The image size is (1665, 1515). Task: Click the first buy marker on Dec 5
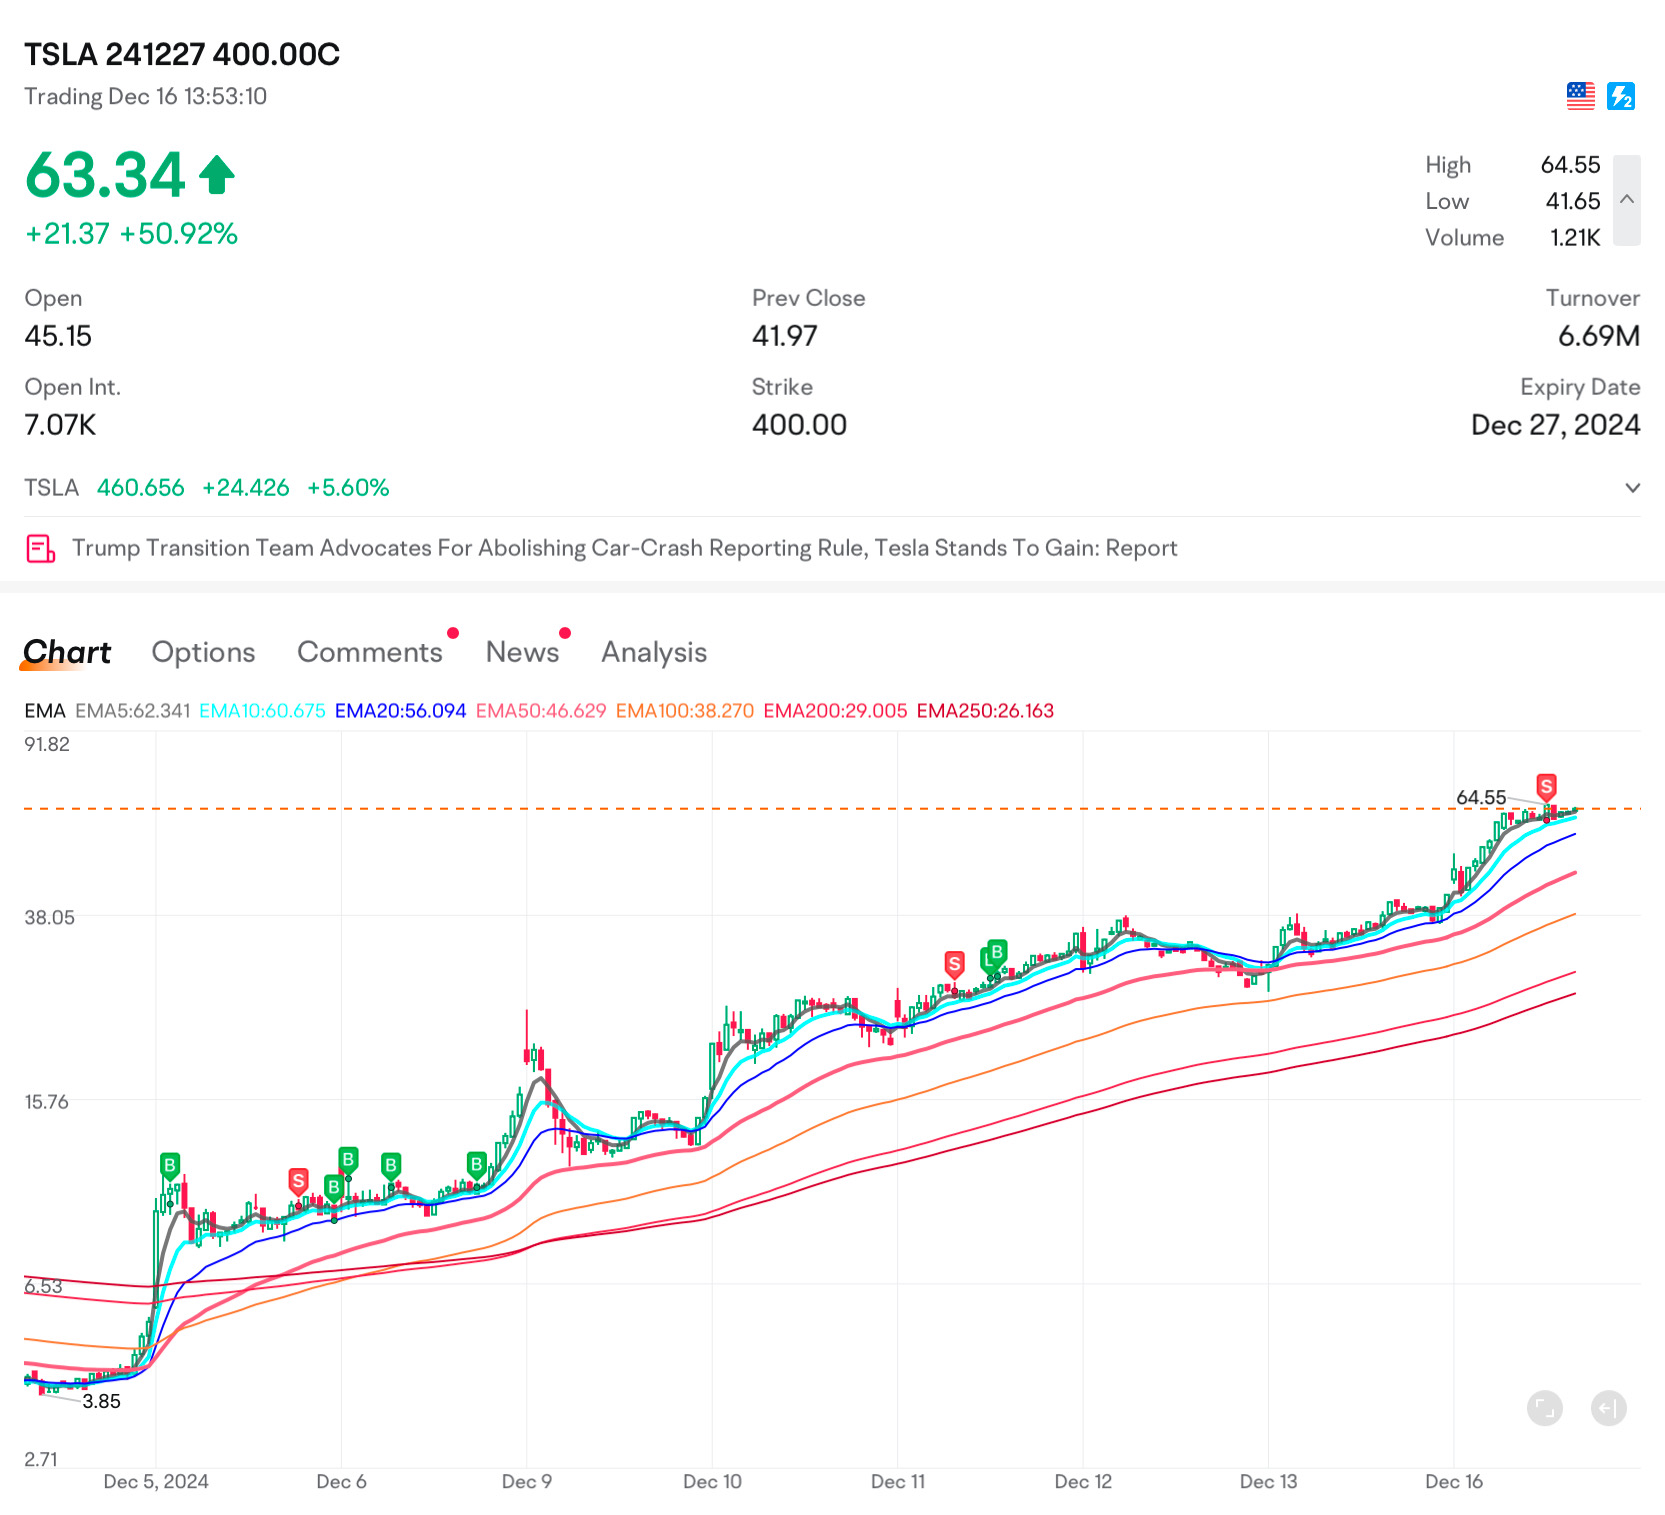tap(170, 1166)
